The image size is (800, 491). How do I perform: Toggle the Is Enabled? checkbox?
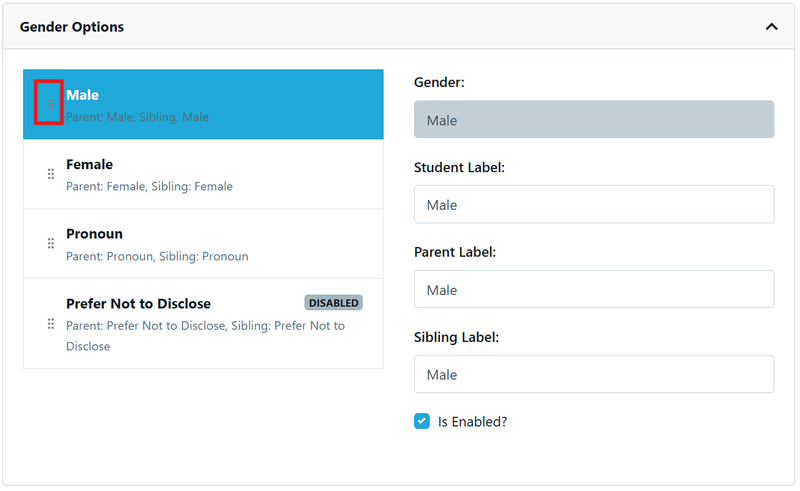click(x=422, y=421)
